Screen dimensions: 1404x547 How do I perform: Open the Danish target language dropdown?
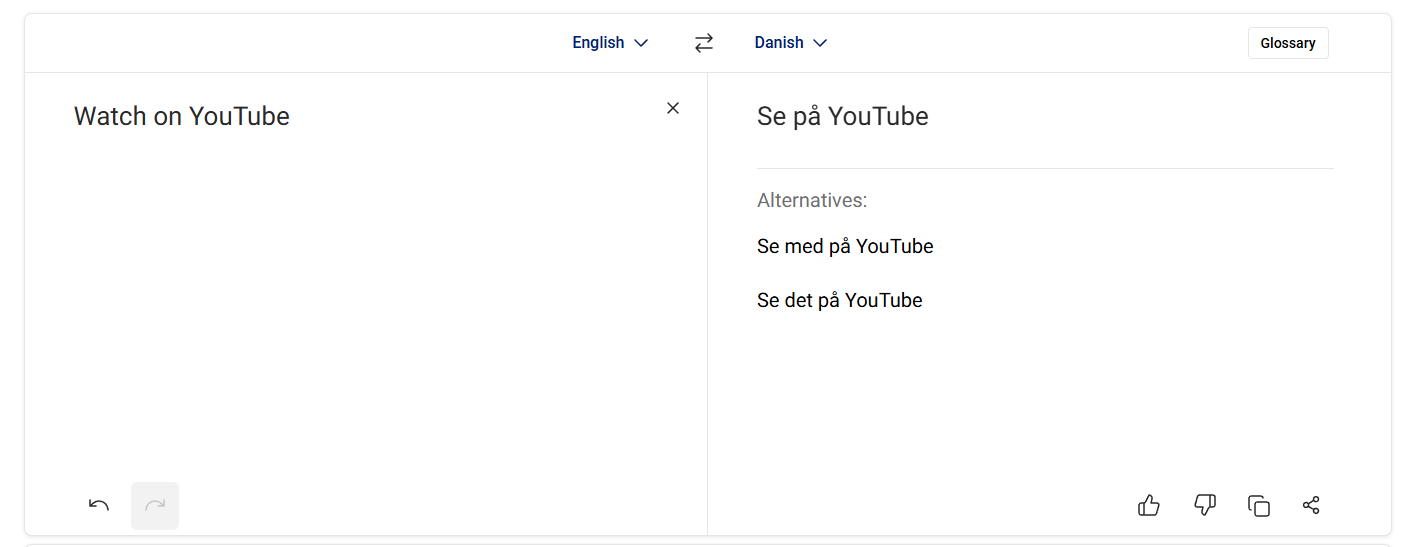point(791,43)
